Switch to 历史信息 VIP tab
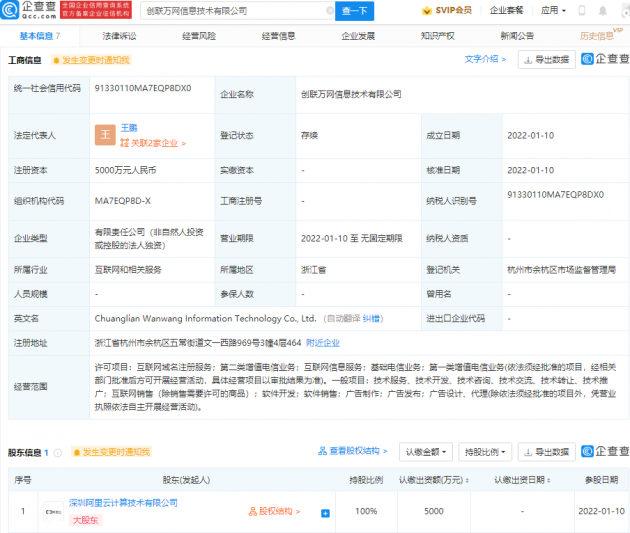Image resolution: width=630 pixels, height=533 pixels. point(601,35)
